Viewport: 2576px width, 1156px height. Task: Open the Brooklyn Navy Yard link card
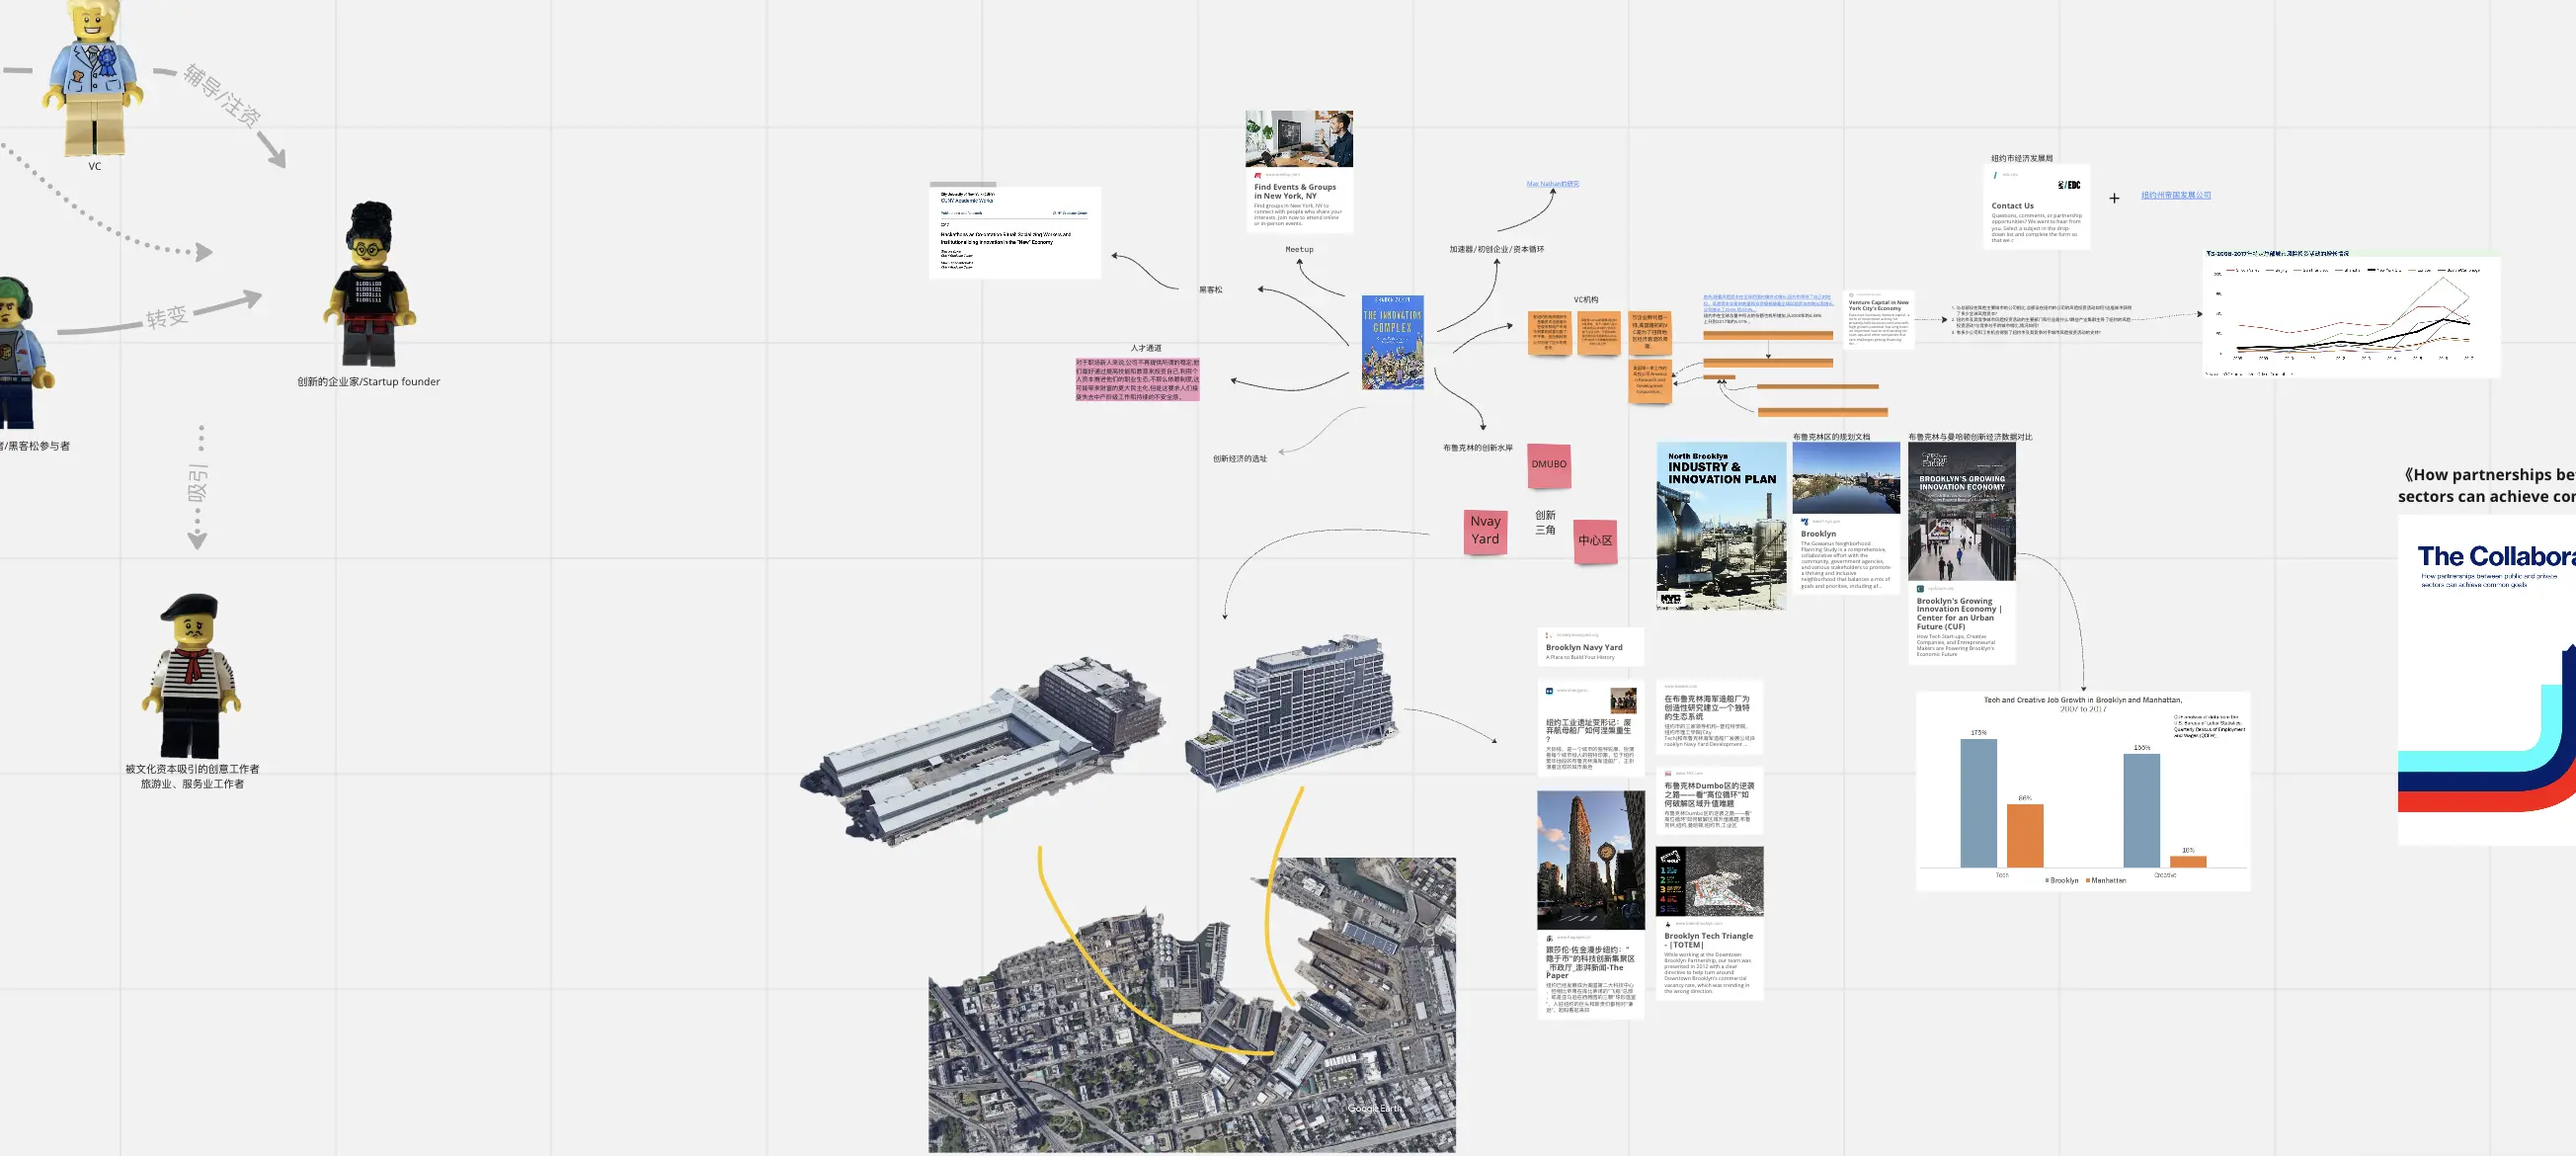tap(1589, 646)
